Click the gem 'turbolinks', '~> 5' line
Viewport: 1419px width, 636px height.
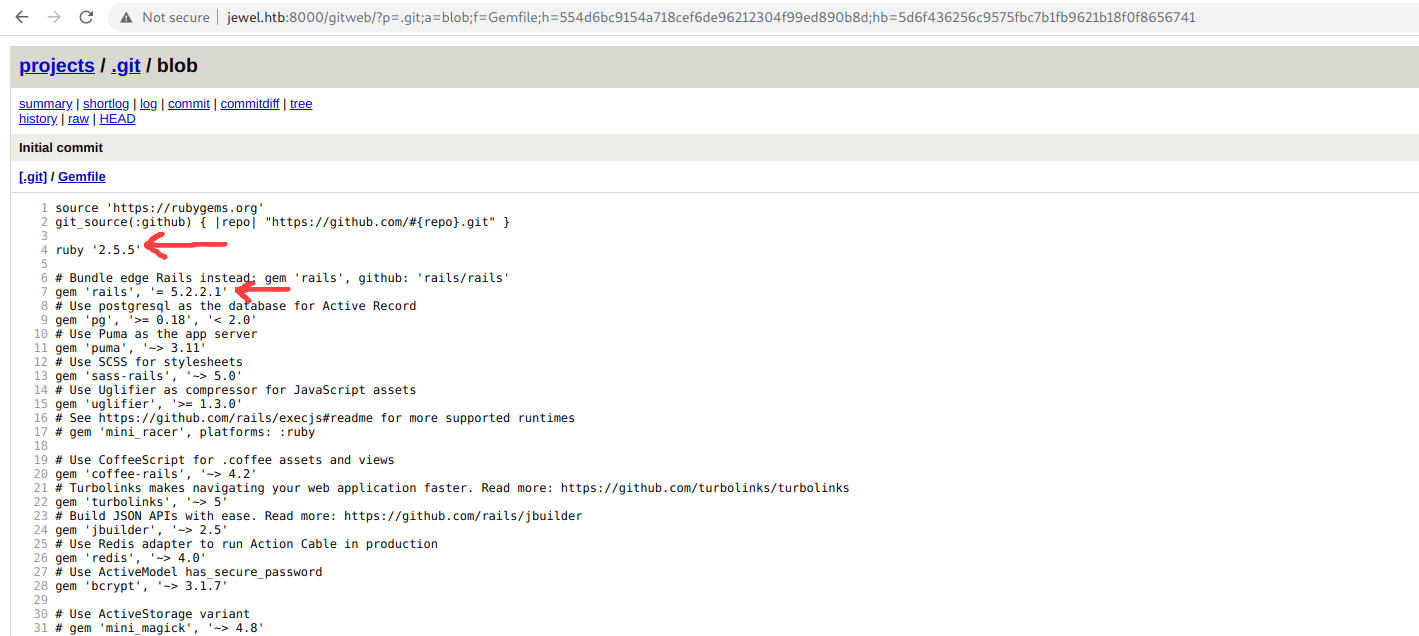pyautogui.click(x=142, y=502)
